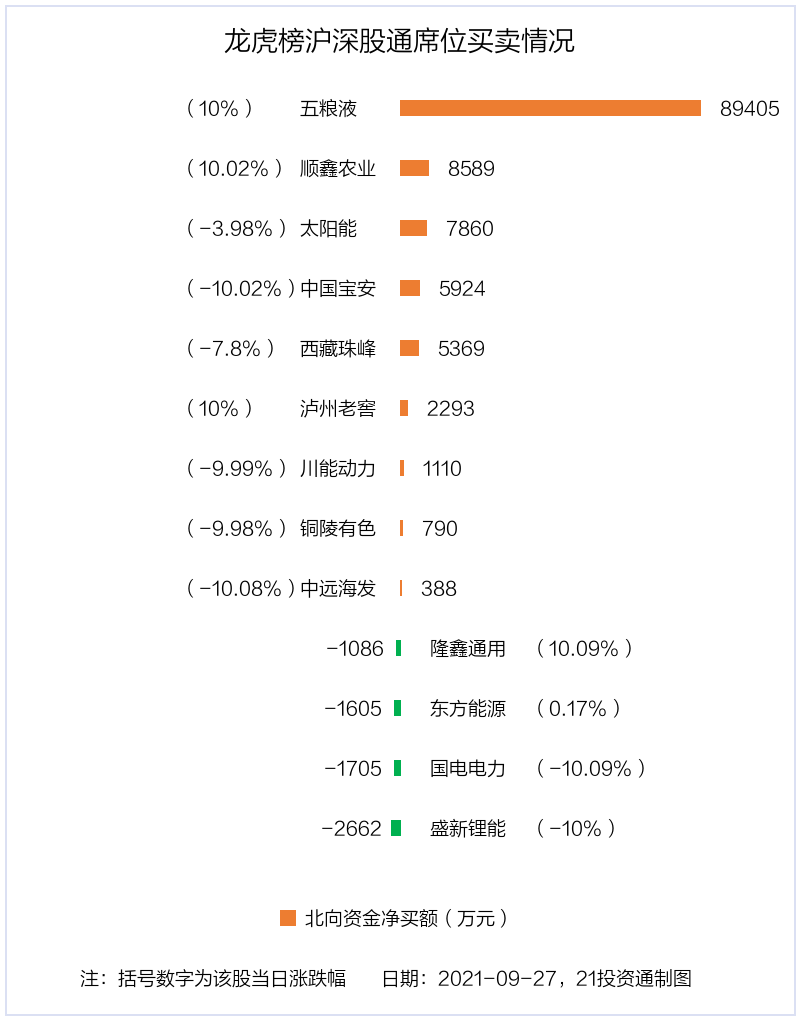
Task: Click the chart title 龙虎榜沪深股通席位买卖情况
Action: [400, 42]
